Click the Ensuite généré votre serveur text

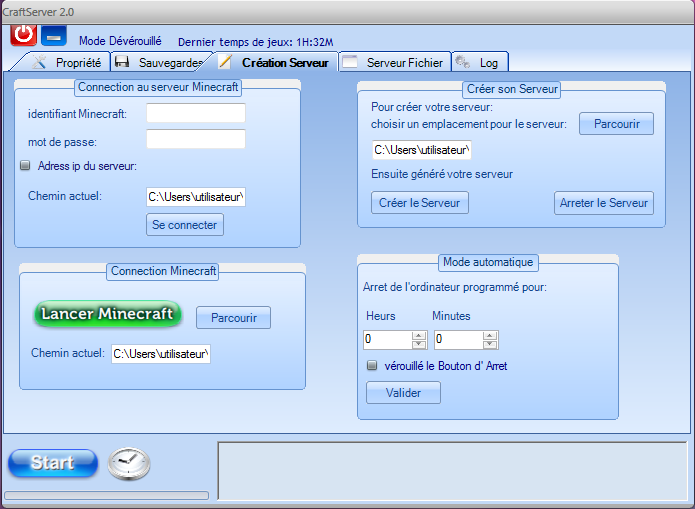pos(442,174)
